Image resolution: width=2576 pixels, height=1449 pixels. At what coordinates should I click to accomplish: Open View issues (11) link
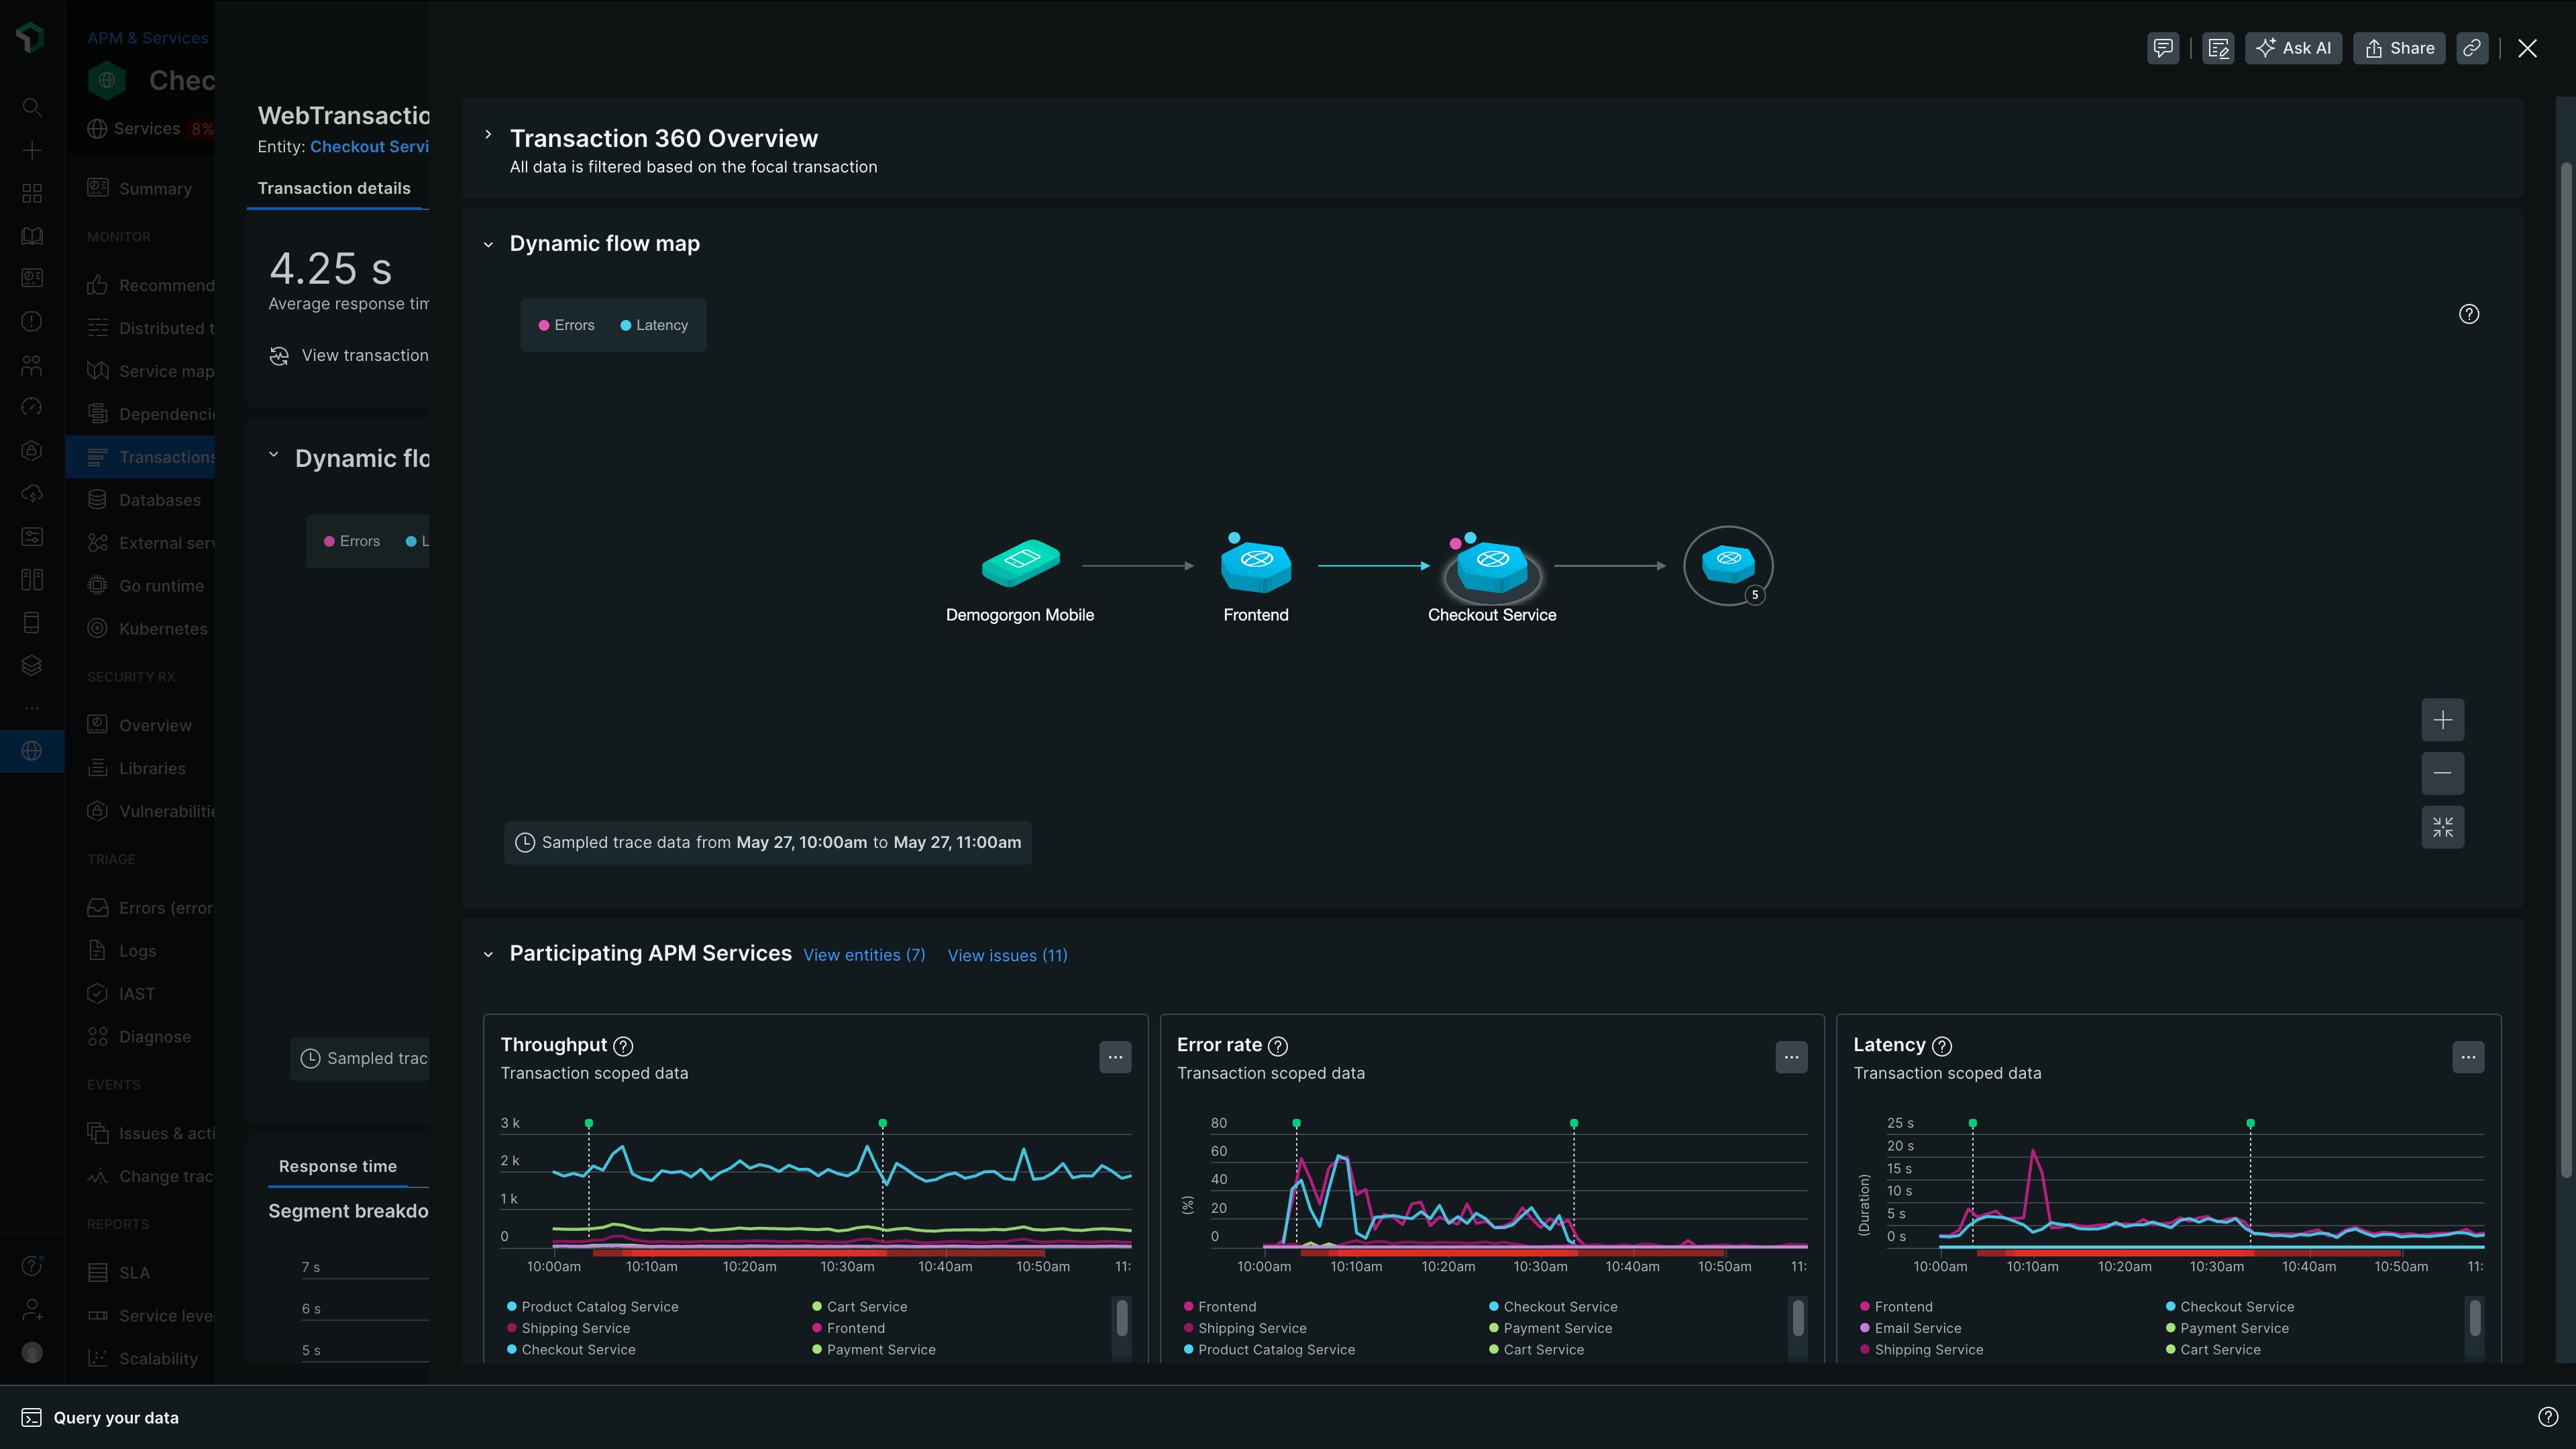pos(1006,955)
